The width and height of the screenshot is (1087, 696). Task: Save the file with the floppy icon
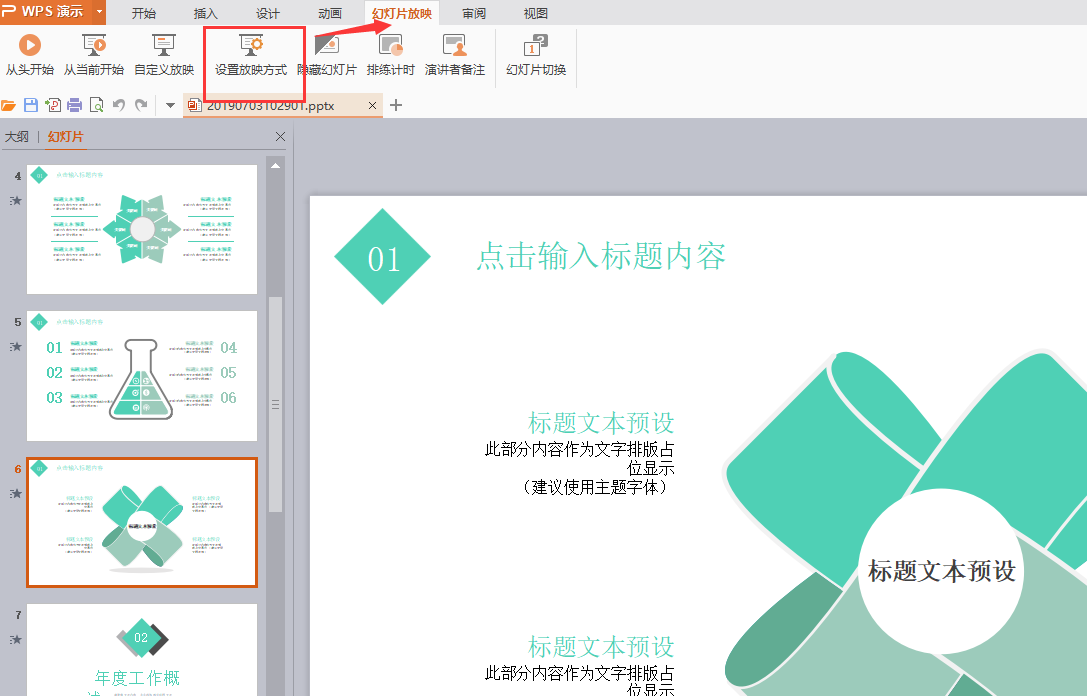pyautogui.click(x=31, y=105)
